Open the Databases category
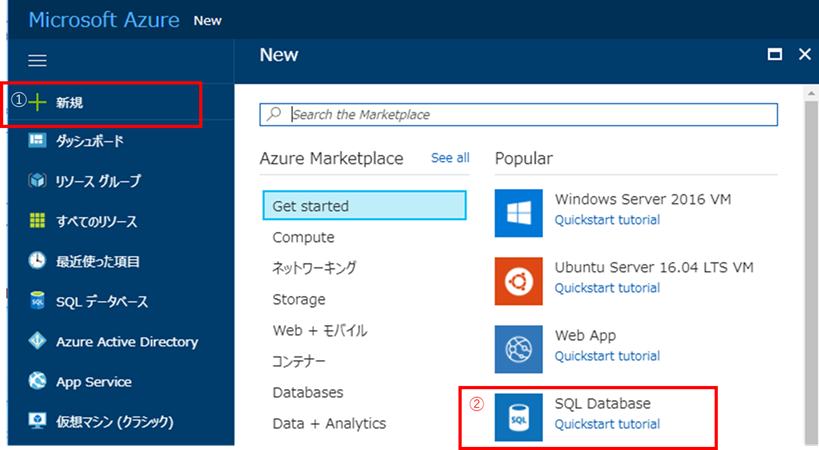 coord(308,392)
